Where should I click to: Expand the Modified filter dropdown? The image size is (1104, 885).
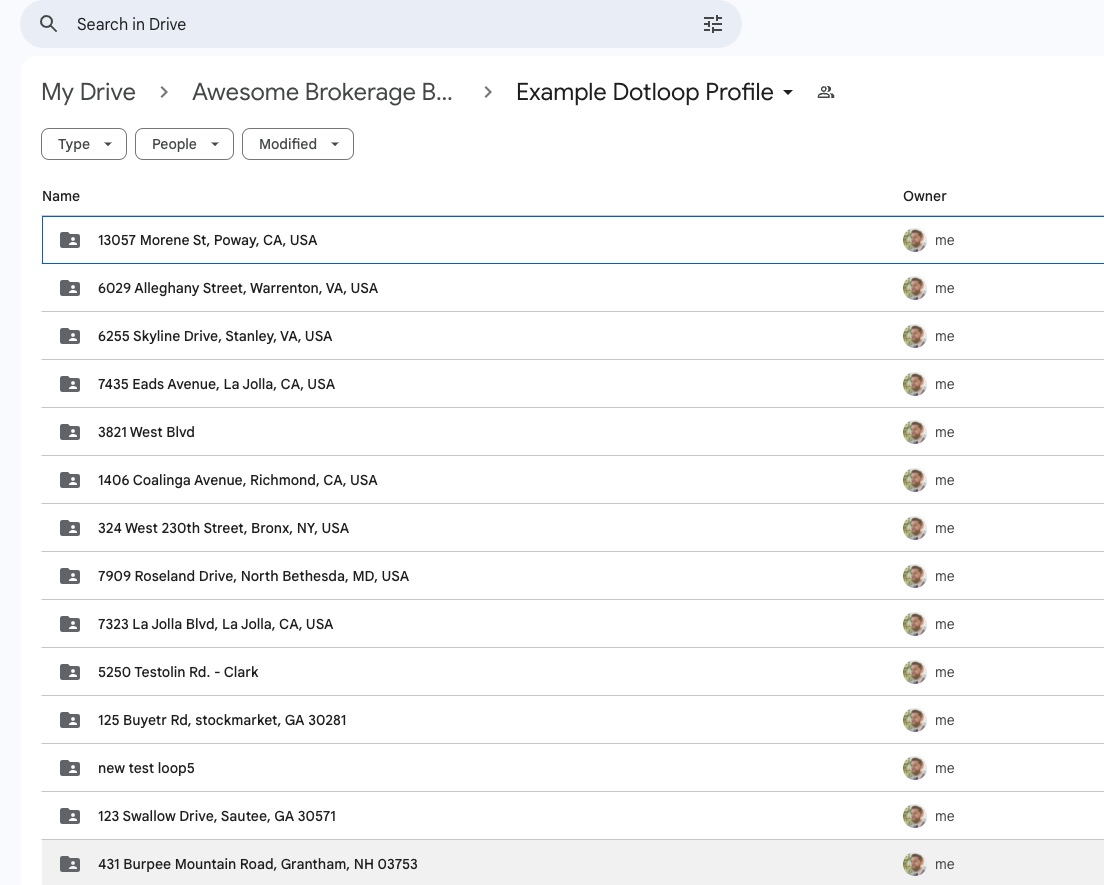[x=298, y=144]
